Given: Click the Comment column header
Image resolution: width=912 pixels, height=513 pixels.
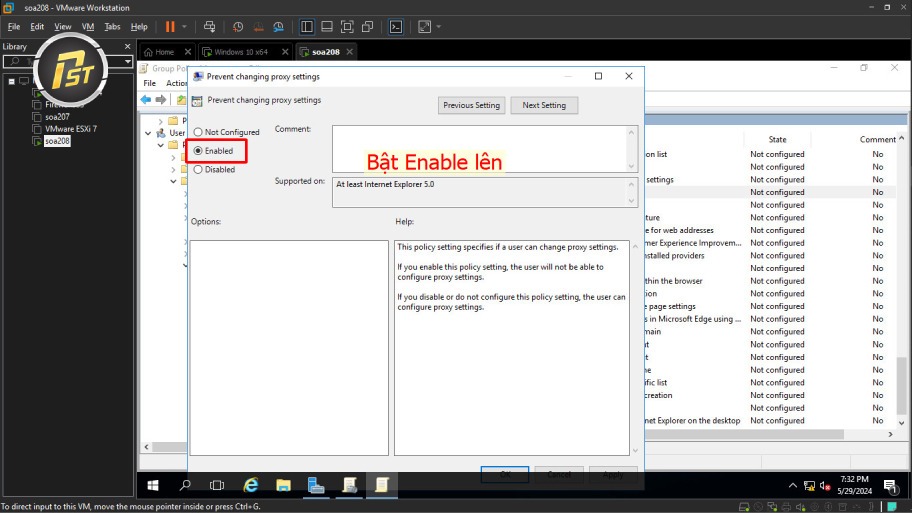Looking at the screenshot, I should (877, 140).
